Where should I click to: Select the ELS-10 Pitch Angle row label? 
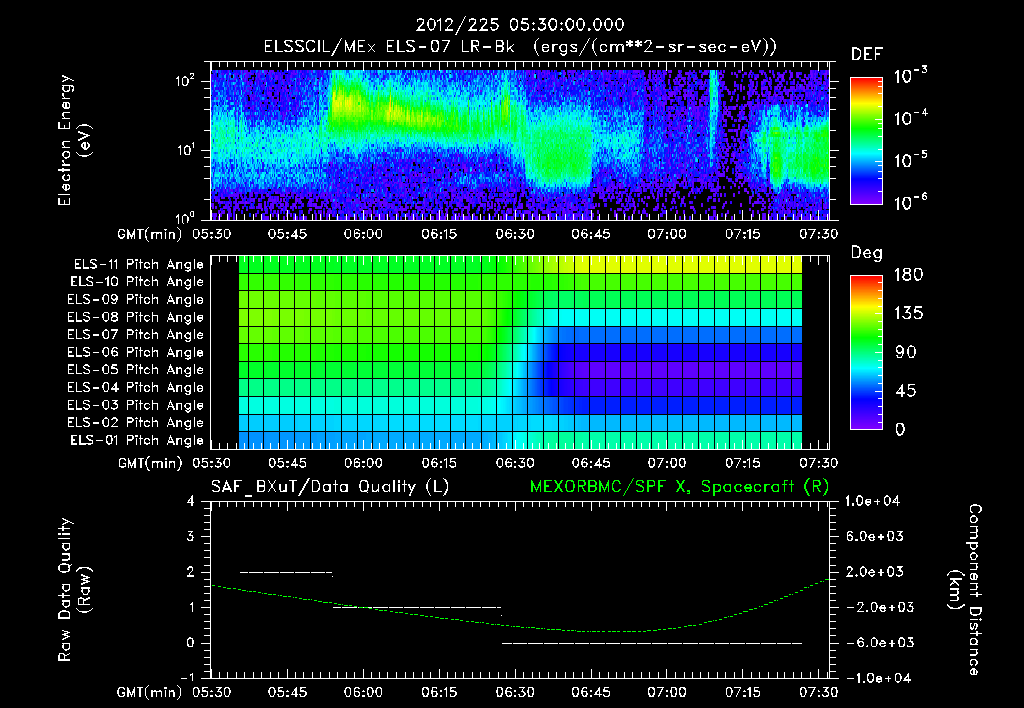[x=137, y=282]
